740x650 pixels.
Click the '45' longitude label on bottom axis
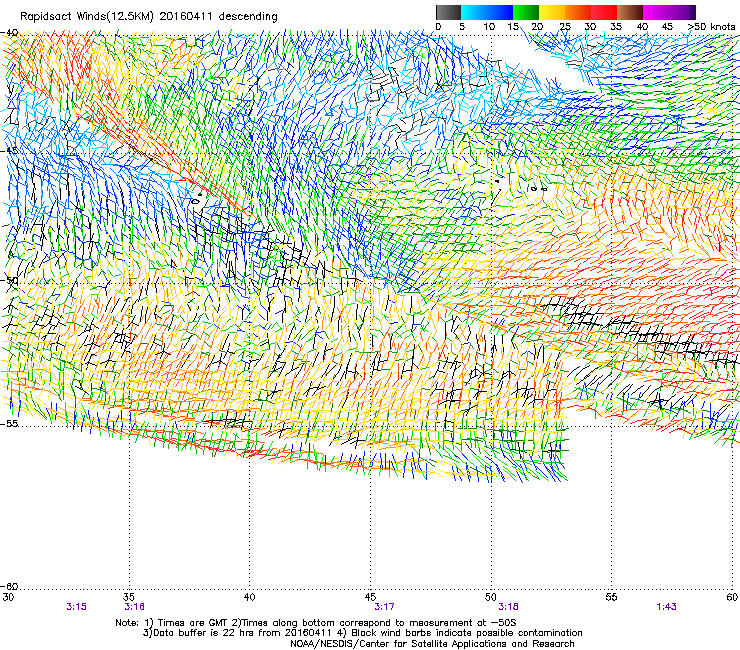[x=370, y=597]
